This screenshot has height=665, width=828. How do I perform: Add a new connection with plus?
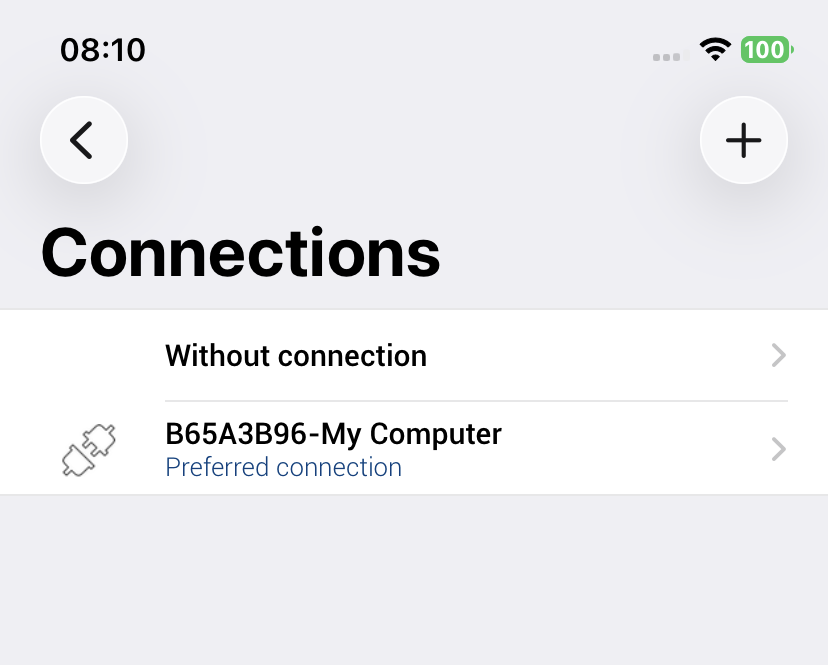click(743, 141)
